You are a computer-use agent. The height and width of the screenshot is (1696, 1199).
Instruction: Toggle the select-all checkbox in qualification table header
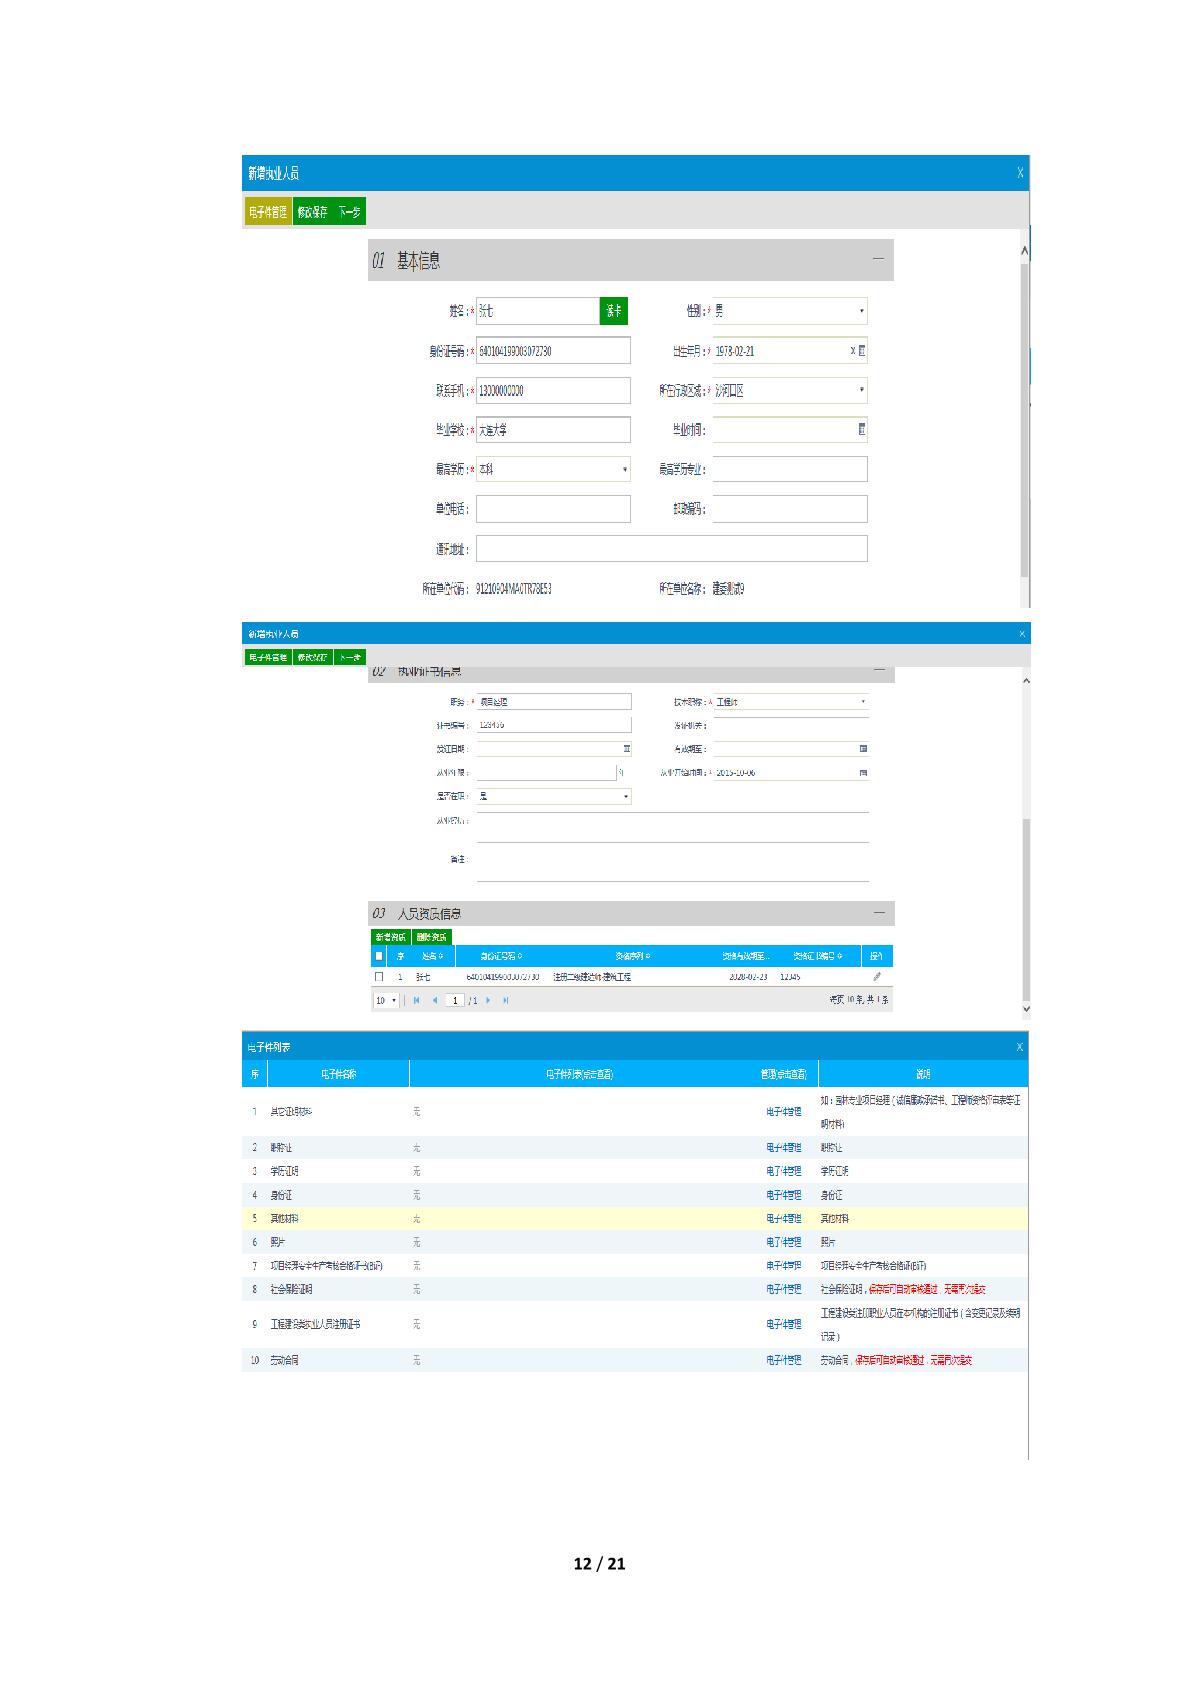click(379, 956)
